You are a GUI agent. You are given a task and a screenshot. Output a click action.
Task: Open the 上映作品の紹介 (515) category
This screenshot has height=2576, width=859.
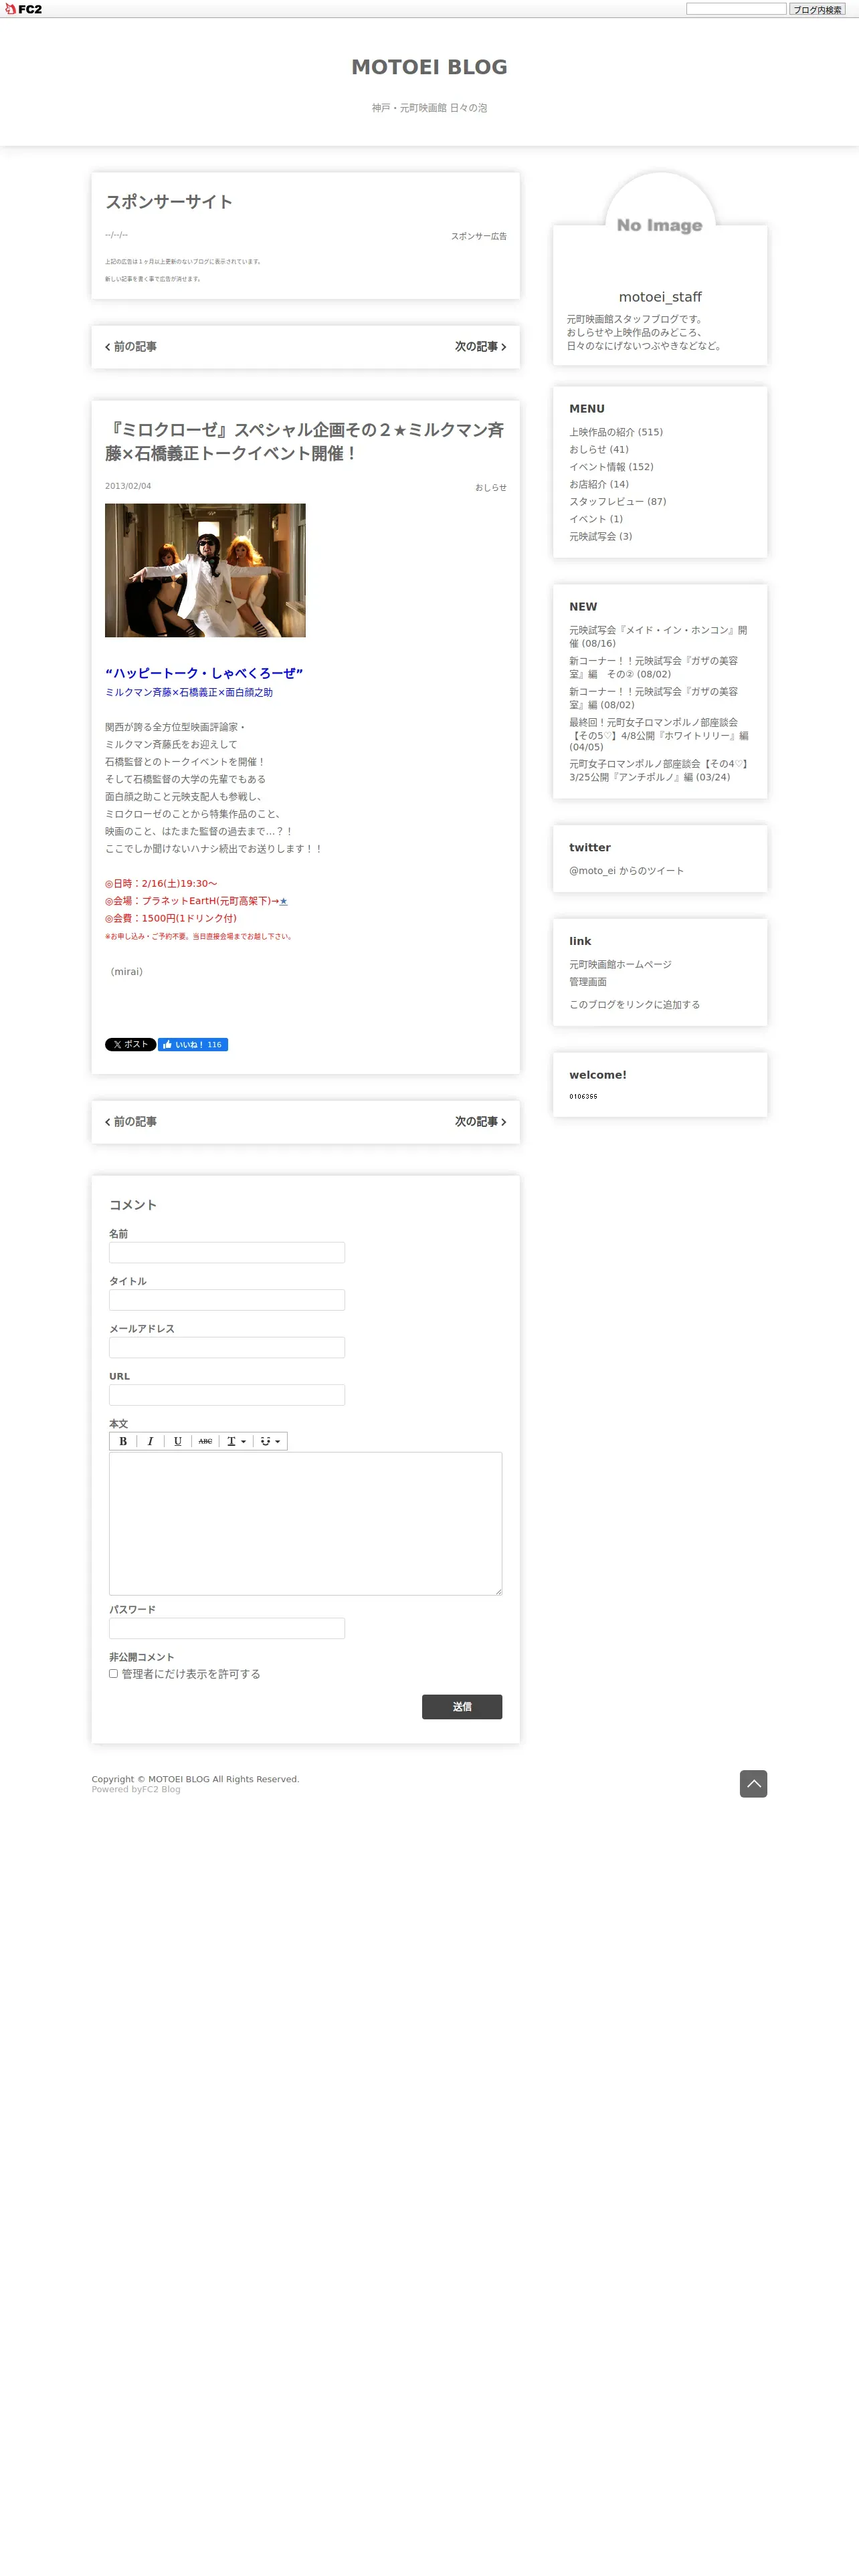coord(616,432)
